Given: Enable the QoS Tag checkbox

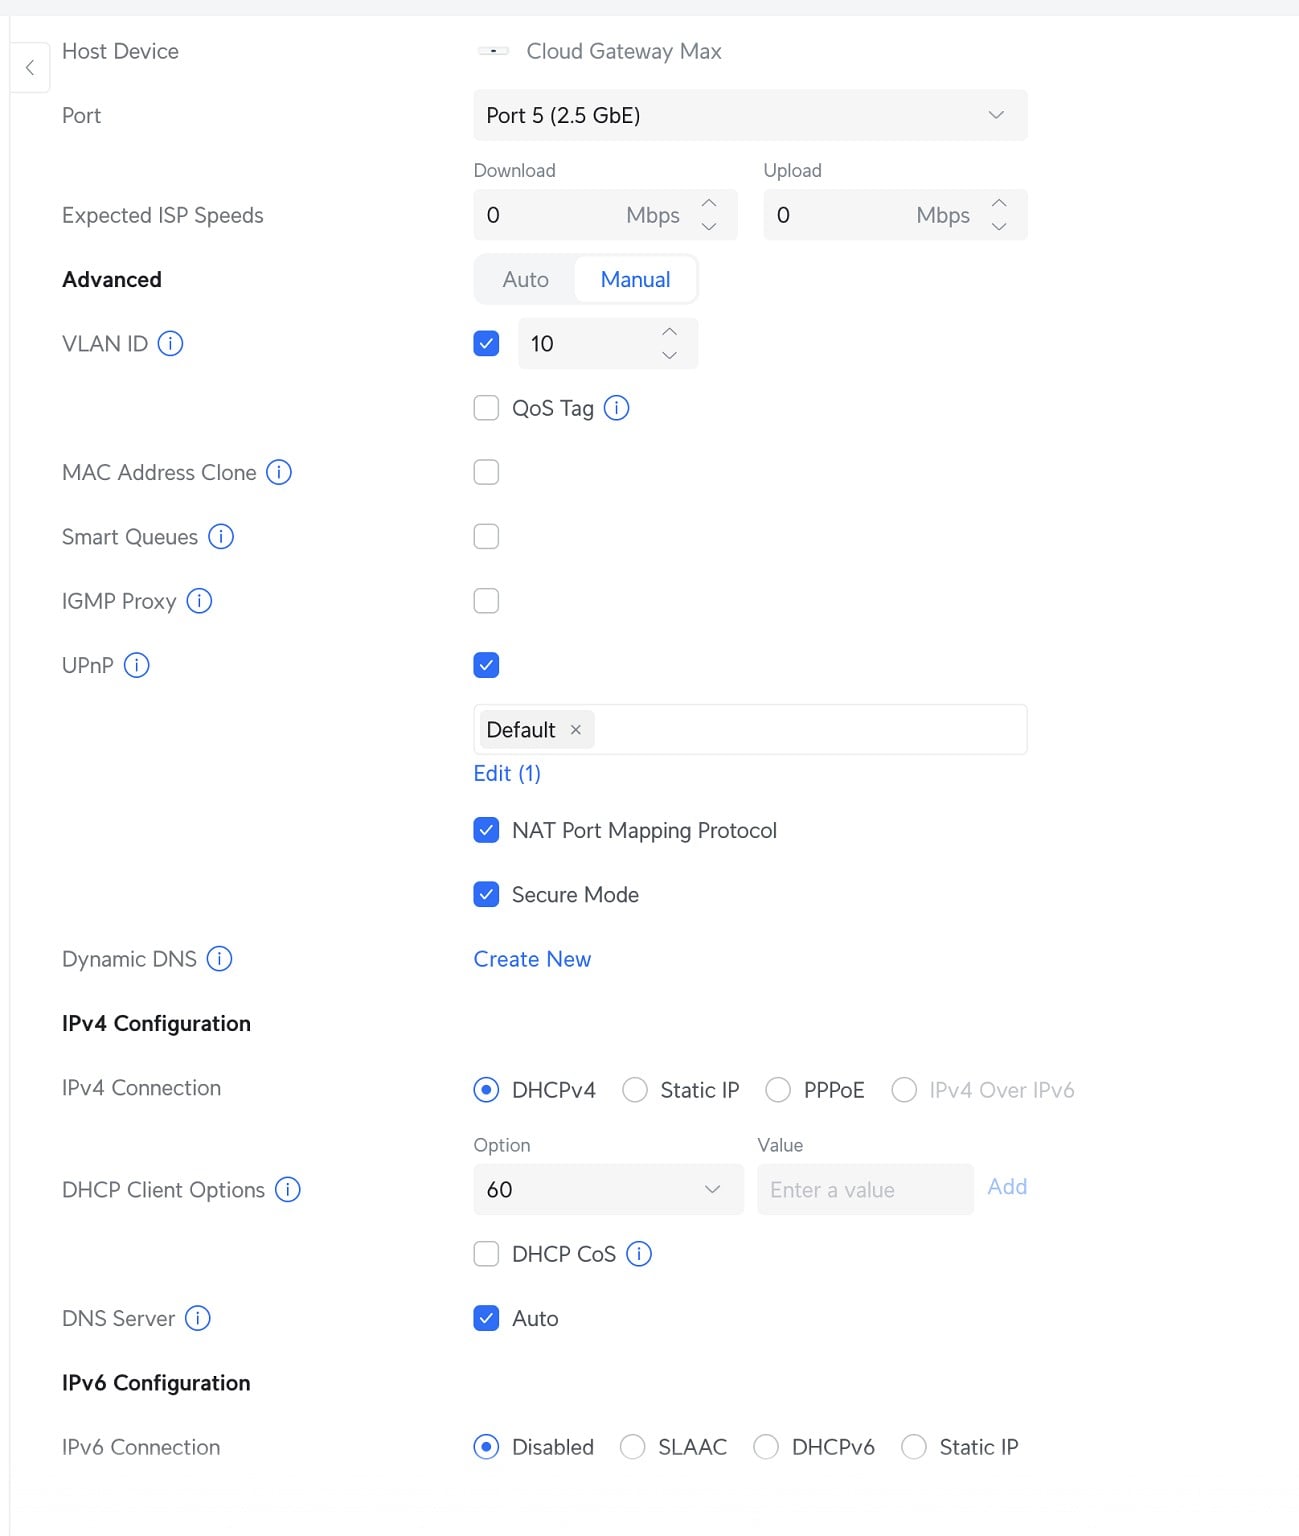Looking at the screenshot, I should pos(486,408).
